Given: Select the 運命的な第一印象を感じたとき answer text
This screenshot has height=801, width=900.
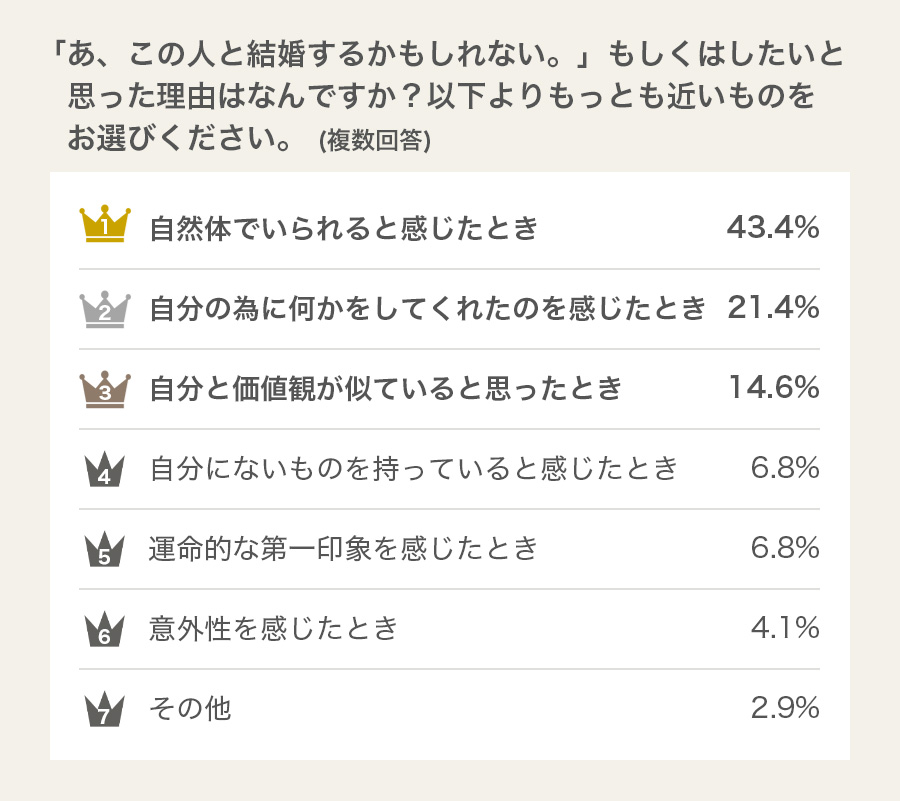Looking at the screenshot, I should (343, 549).
